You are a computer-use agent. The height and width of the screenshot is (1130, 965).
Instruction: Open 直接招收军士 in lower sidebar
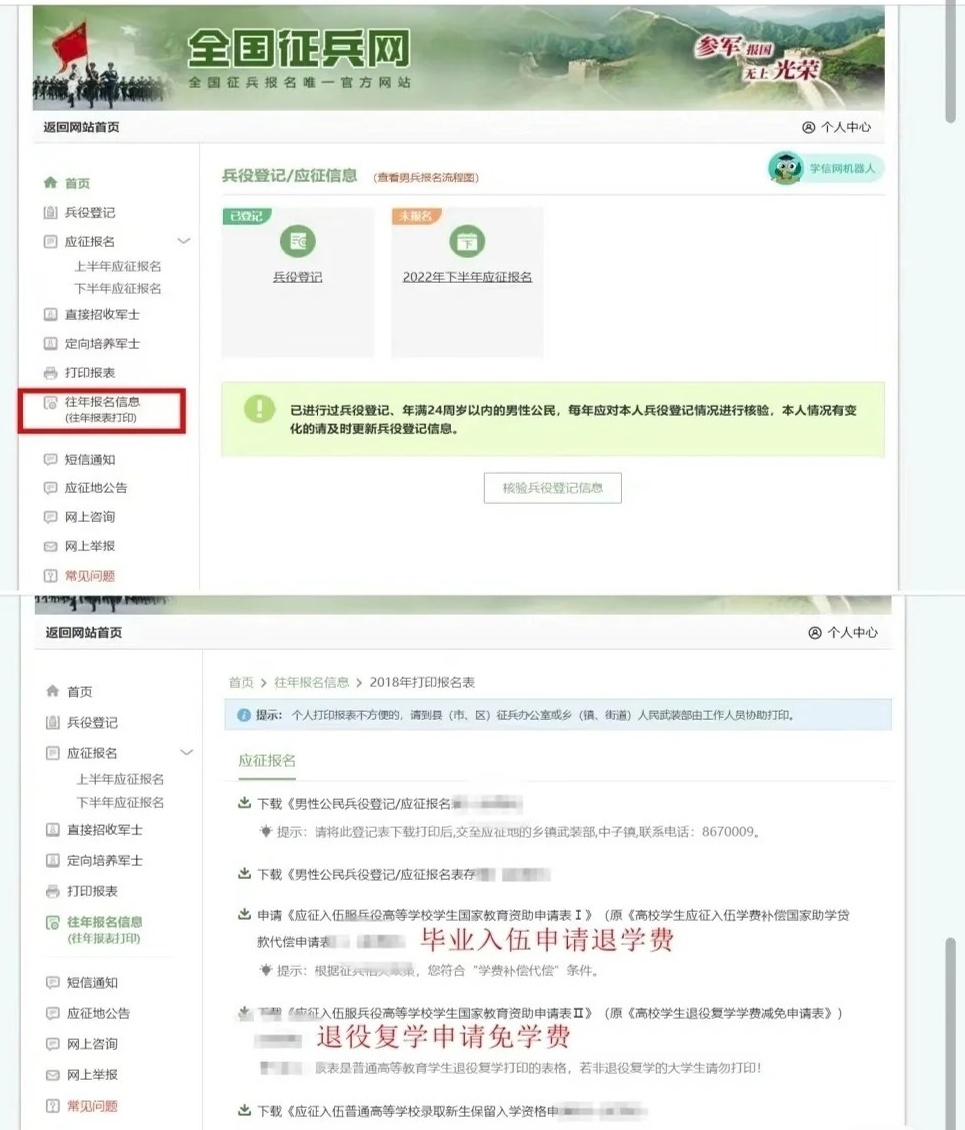click(x=104, y=829)
